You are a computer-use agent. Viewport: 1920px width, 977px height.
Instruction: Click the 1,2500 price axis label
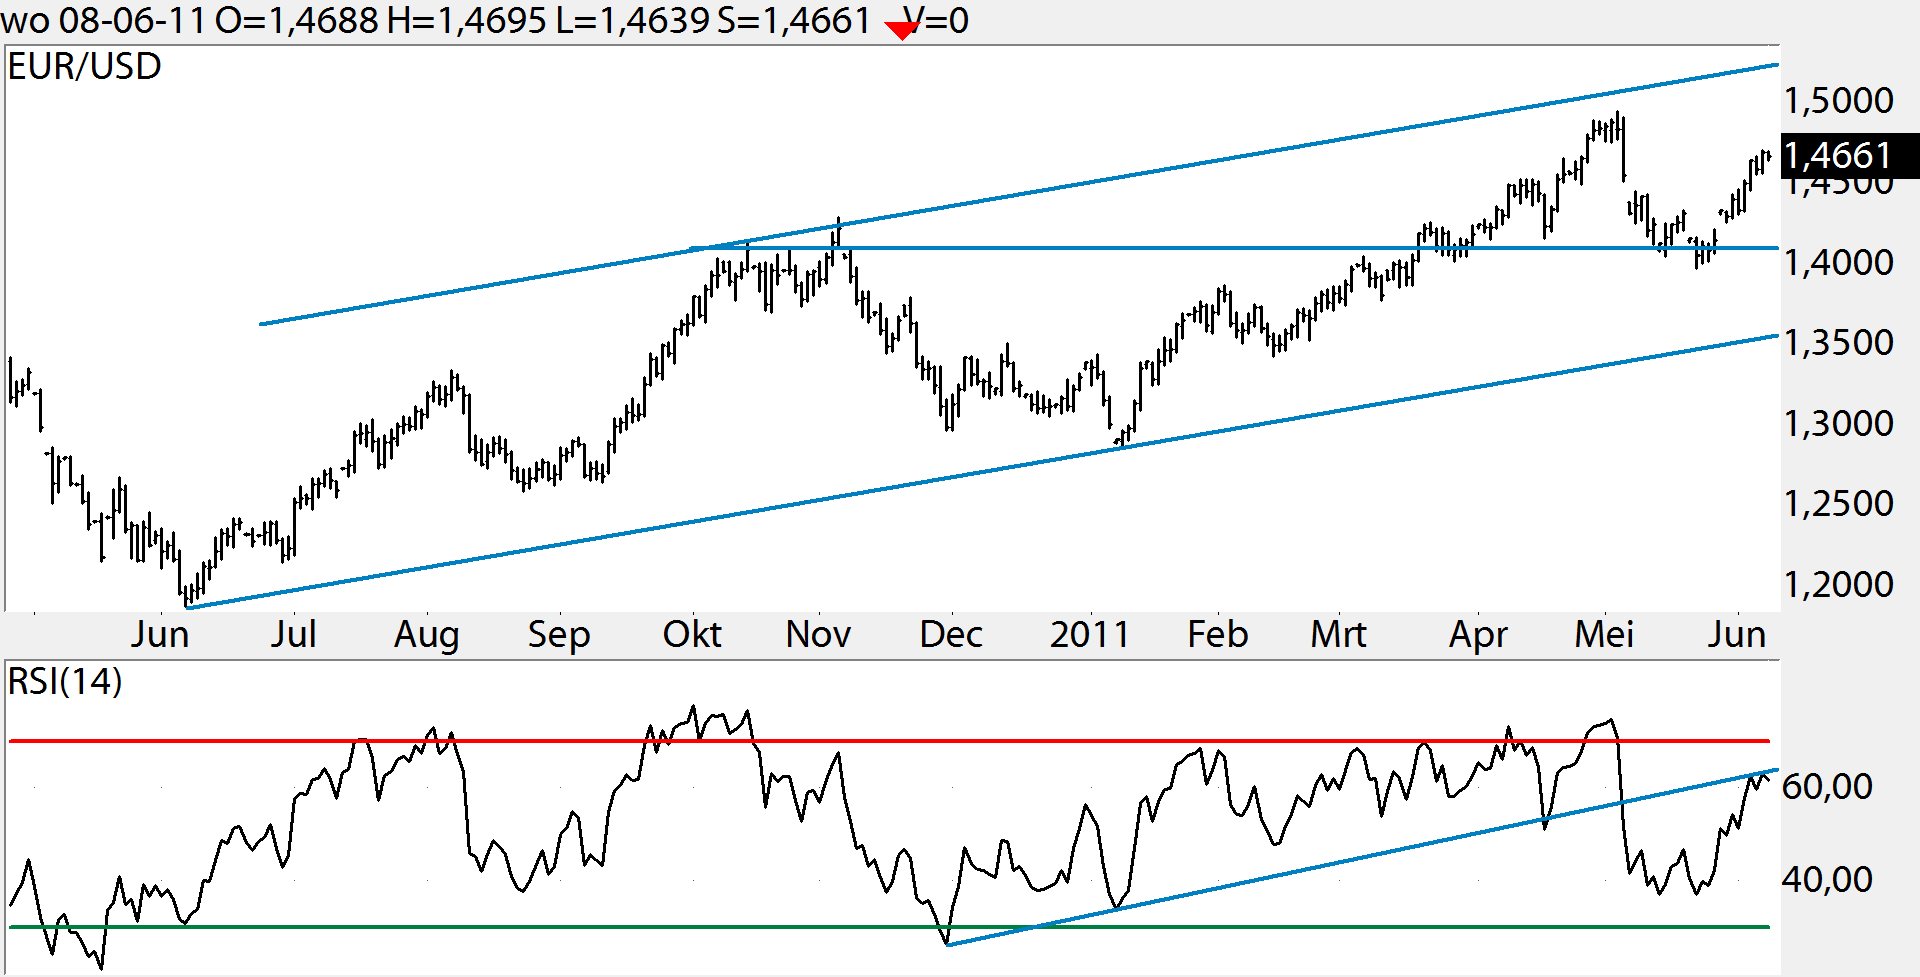coord(1838,504)
